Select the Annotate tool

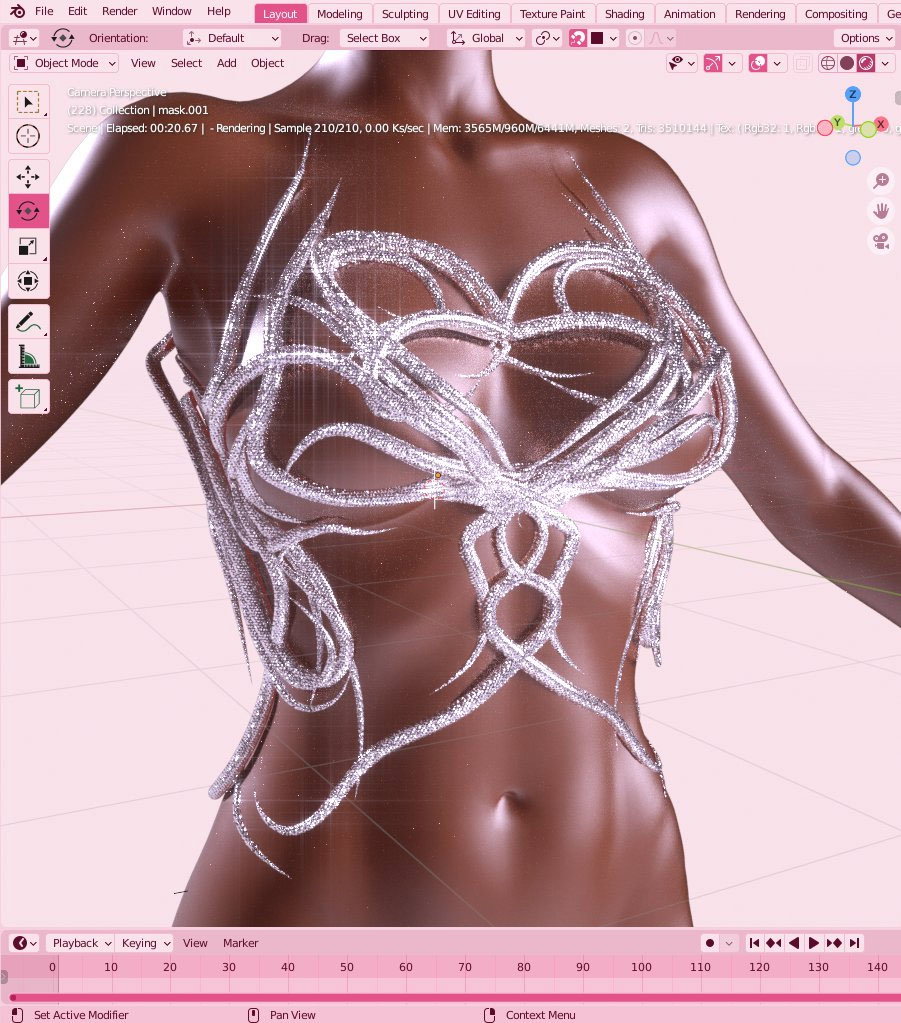click(27, 322)
